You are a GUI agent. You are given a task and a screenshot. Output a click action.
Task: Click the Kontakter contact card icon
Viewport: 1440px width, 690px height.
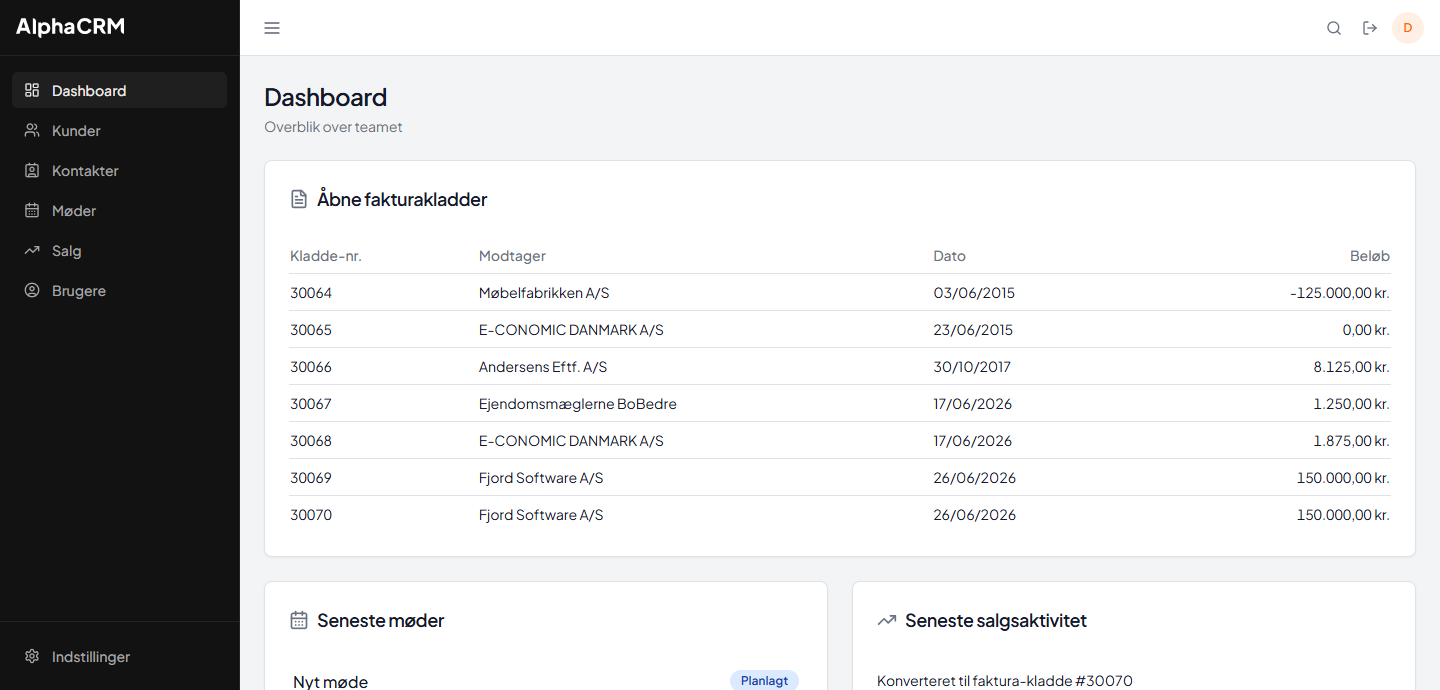[32, 170]
